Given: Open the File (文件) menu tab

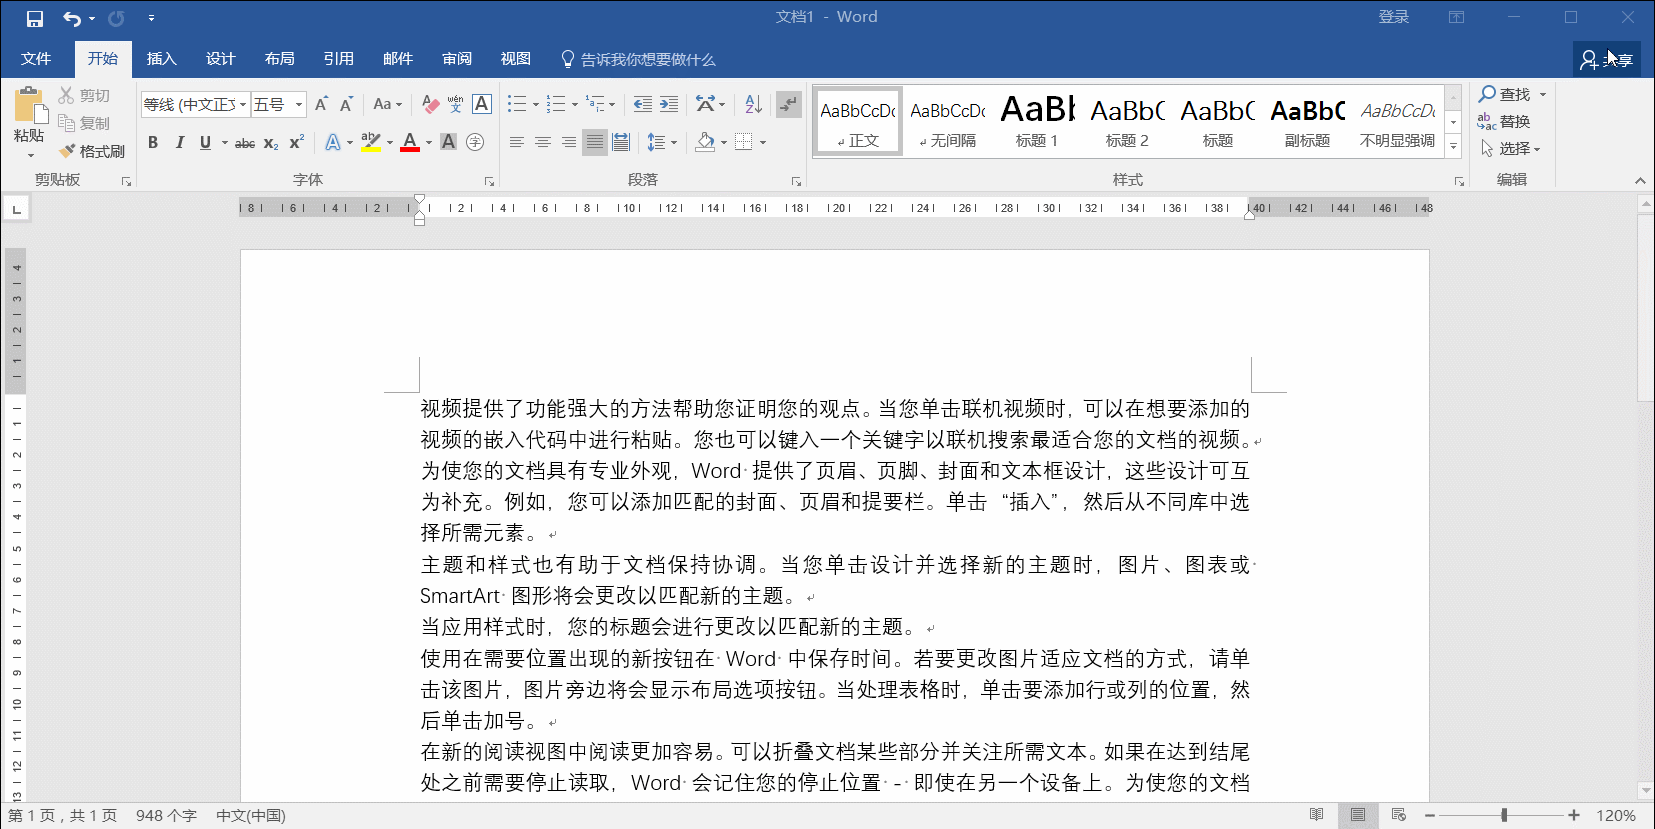Looking at the screenshot, I should click(x=36, y=59).
